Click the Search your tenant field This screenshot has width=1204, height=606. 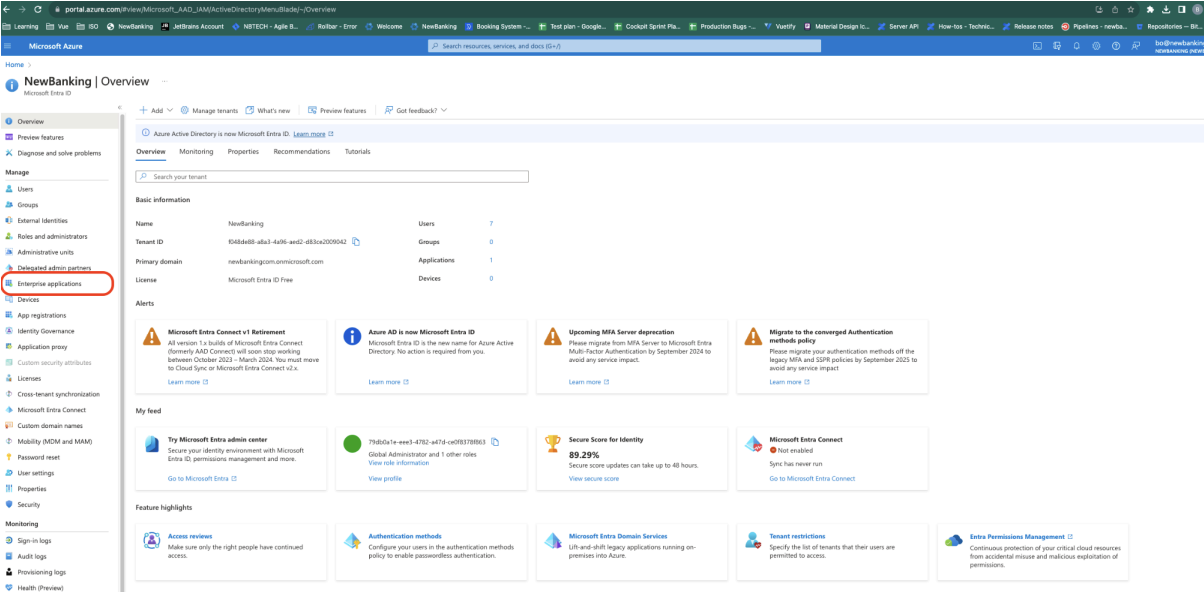332,176
